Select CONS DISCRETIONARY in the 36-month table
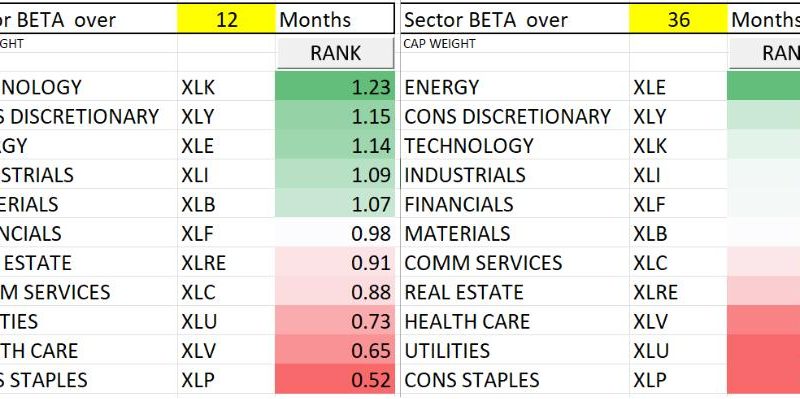 point(508,116)
